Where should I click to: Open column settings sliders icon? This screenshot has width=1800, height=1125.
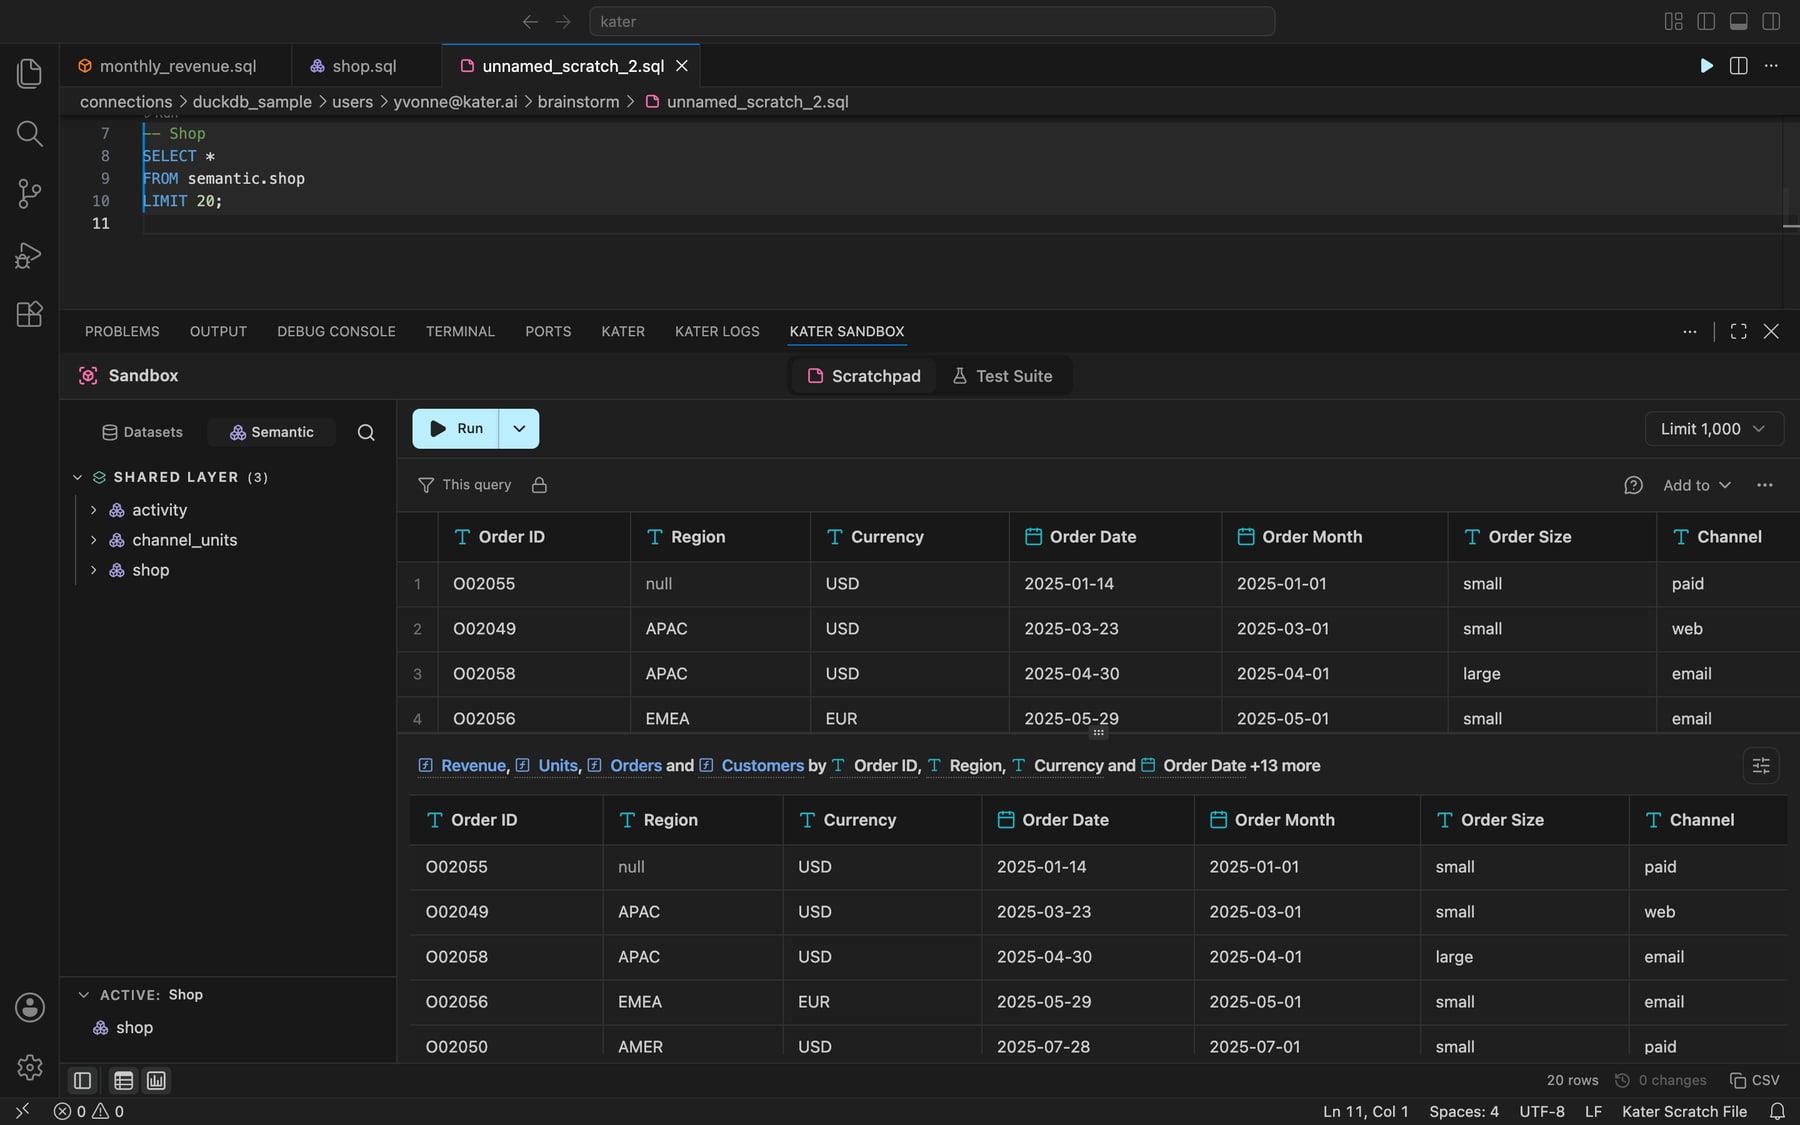(1761, 766)
